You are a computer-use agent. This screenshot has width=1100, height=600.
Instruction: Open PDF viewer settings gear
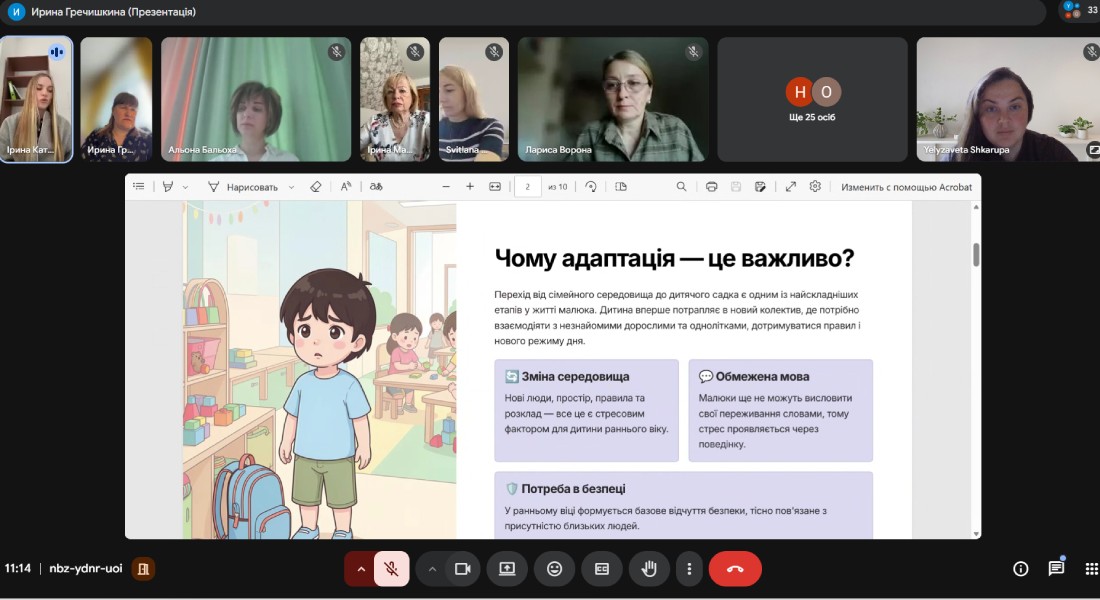[x=815, y=187]
